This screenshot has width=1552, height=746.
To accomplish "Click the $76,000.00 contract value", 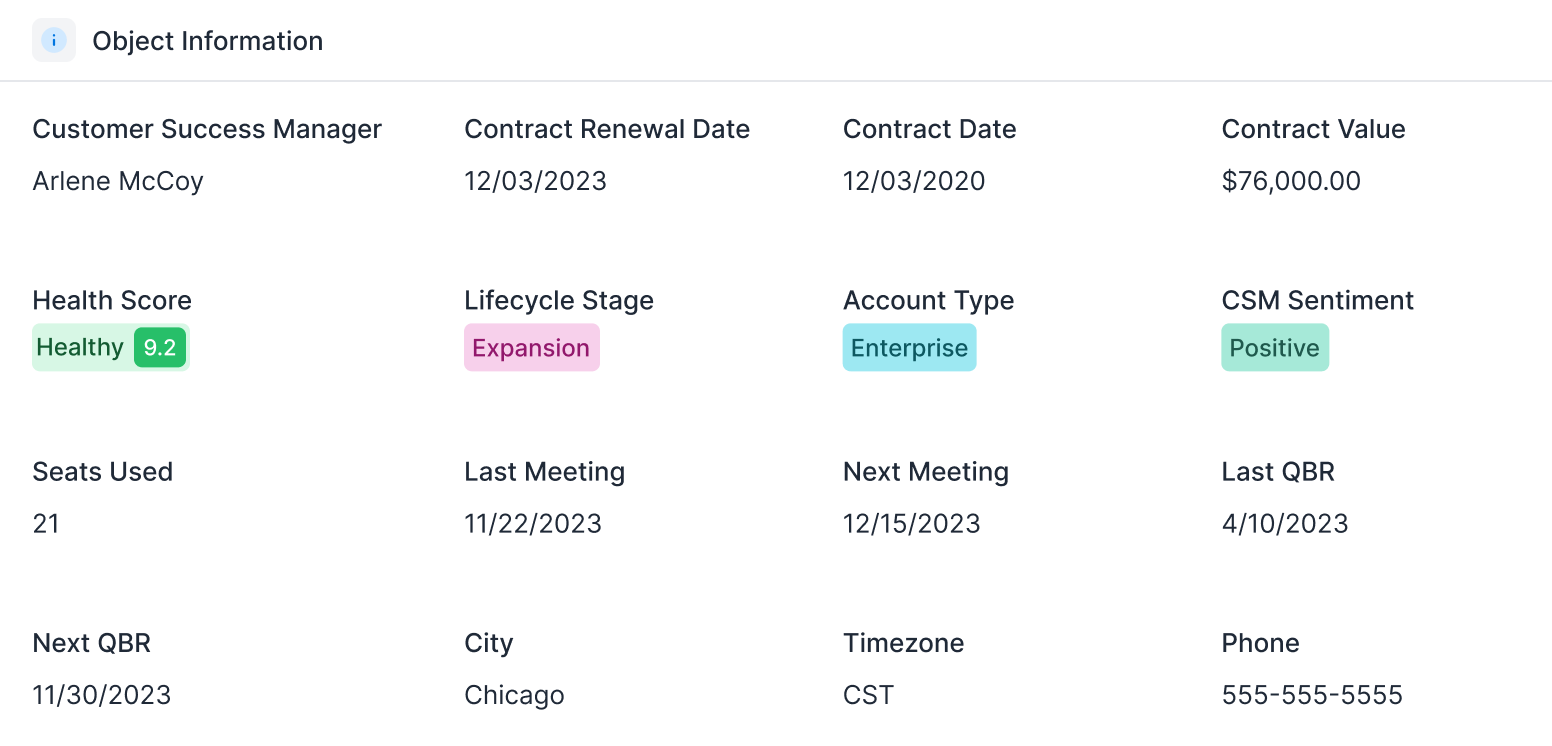I will (x=1291, y=181).
